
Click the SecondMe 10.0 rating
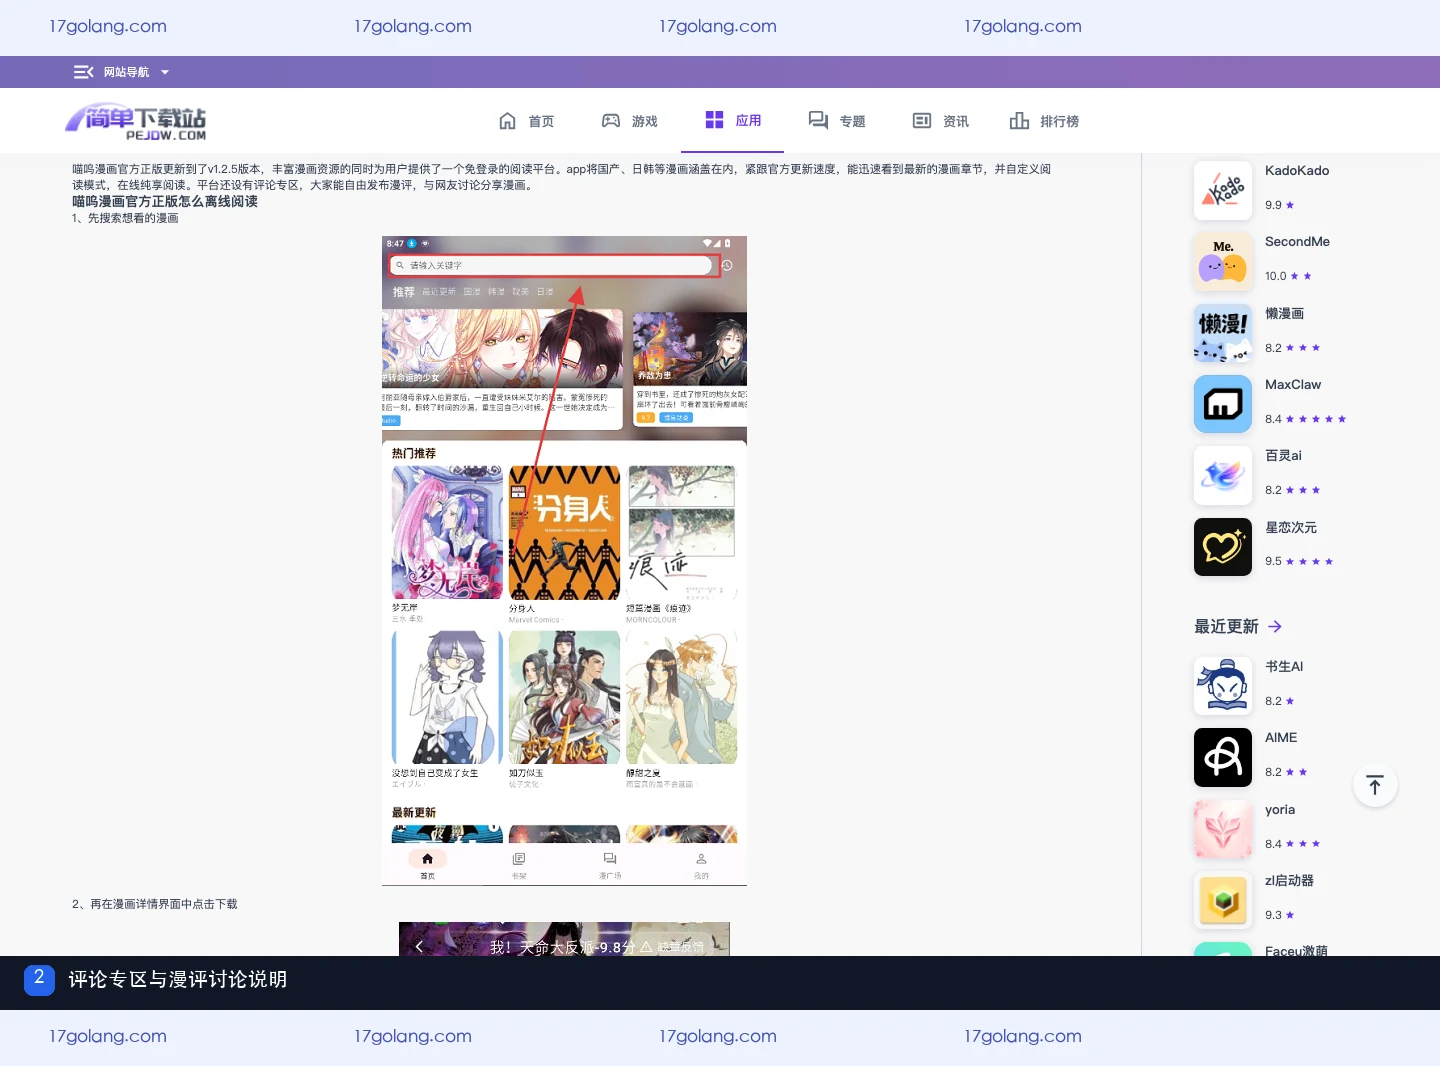click(x=1288, y=276)
